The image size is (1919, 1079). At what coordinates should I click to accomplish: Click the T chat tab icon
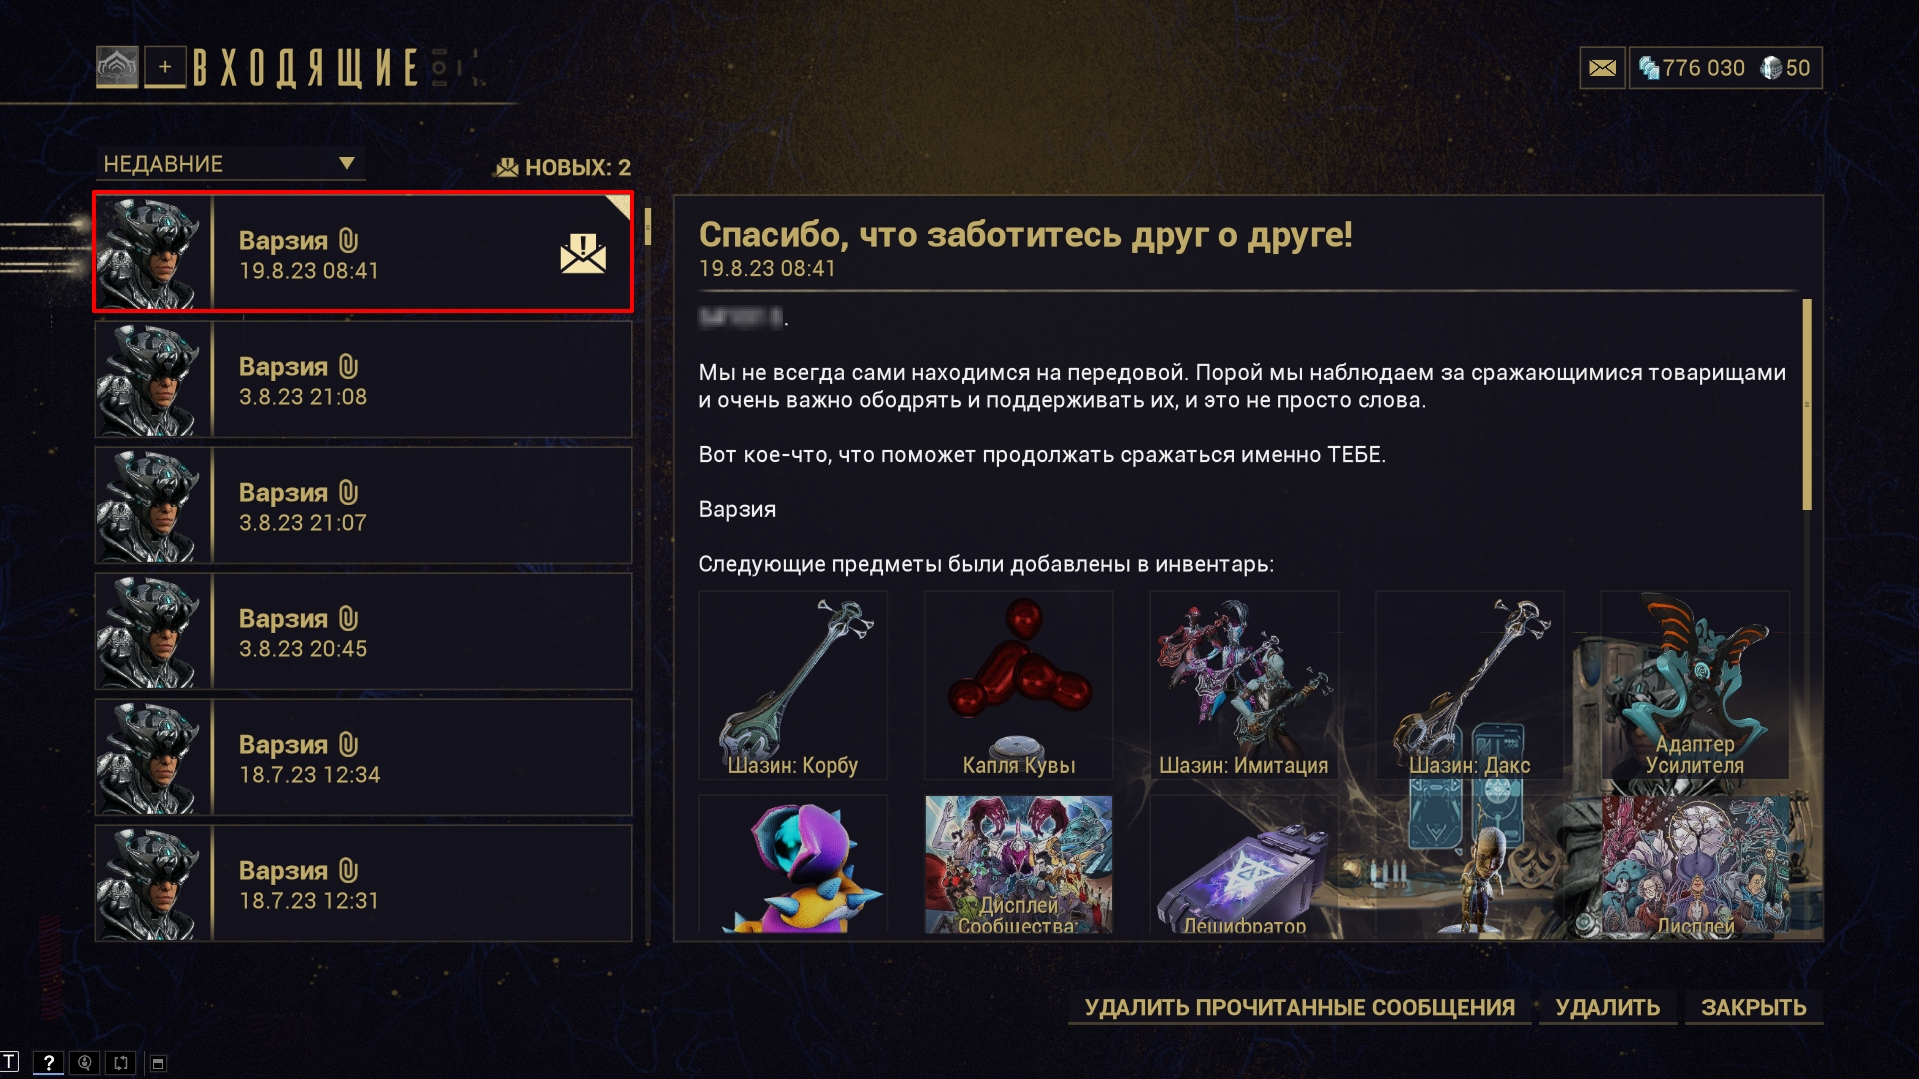pos(9,1062)
